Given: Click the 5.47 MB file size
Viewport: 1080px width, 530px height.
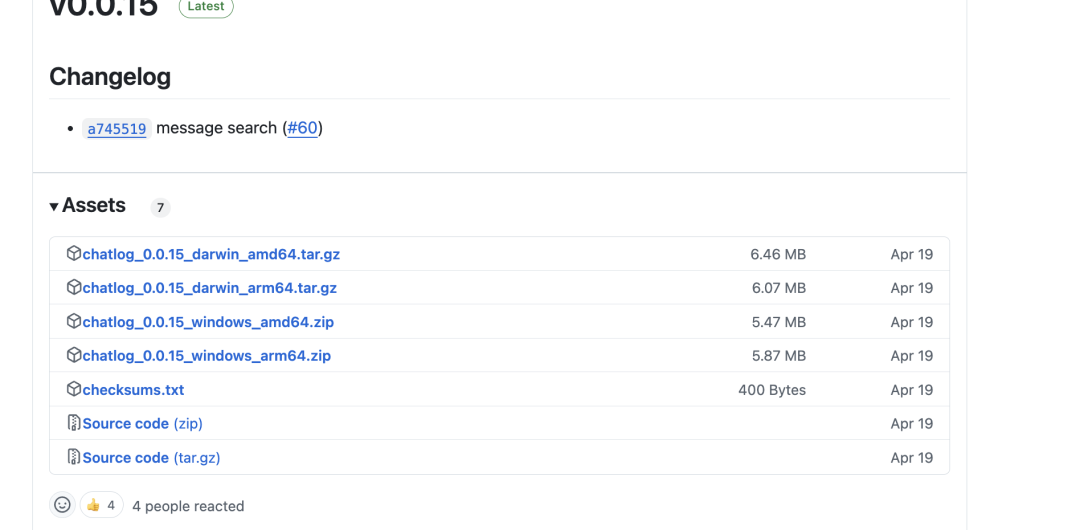Looking at the screenshot, I should tap(779, 322).
